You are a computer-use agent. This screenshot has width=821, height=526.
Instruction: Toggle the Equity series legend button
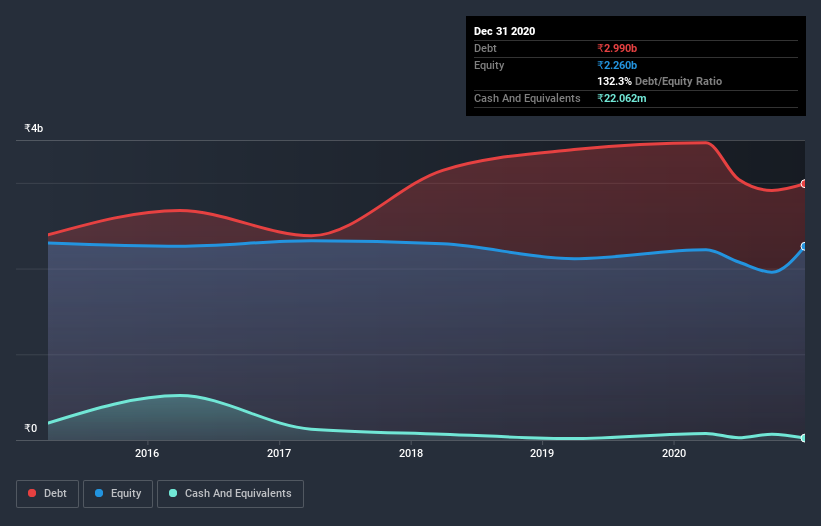tap(118, 494)
